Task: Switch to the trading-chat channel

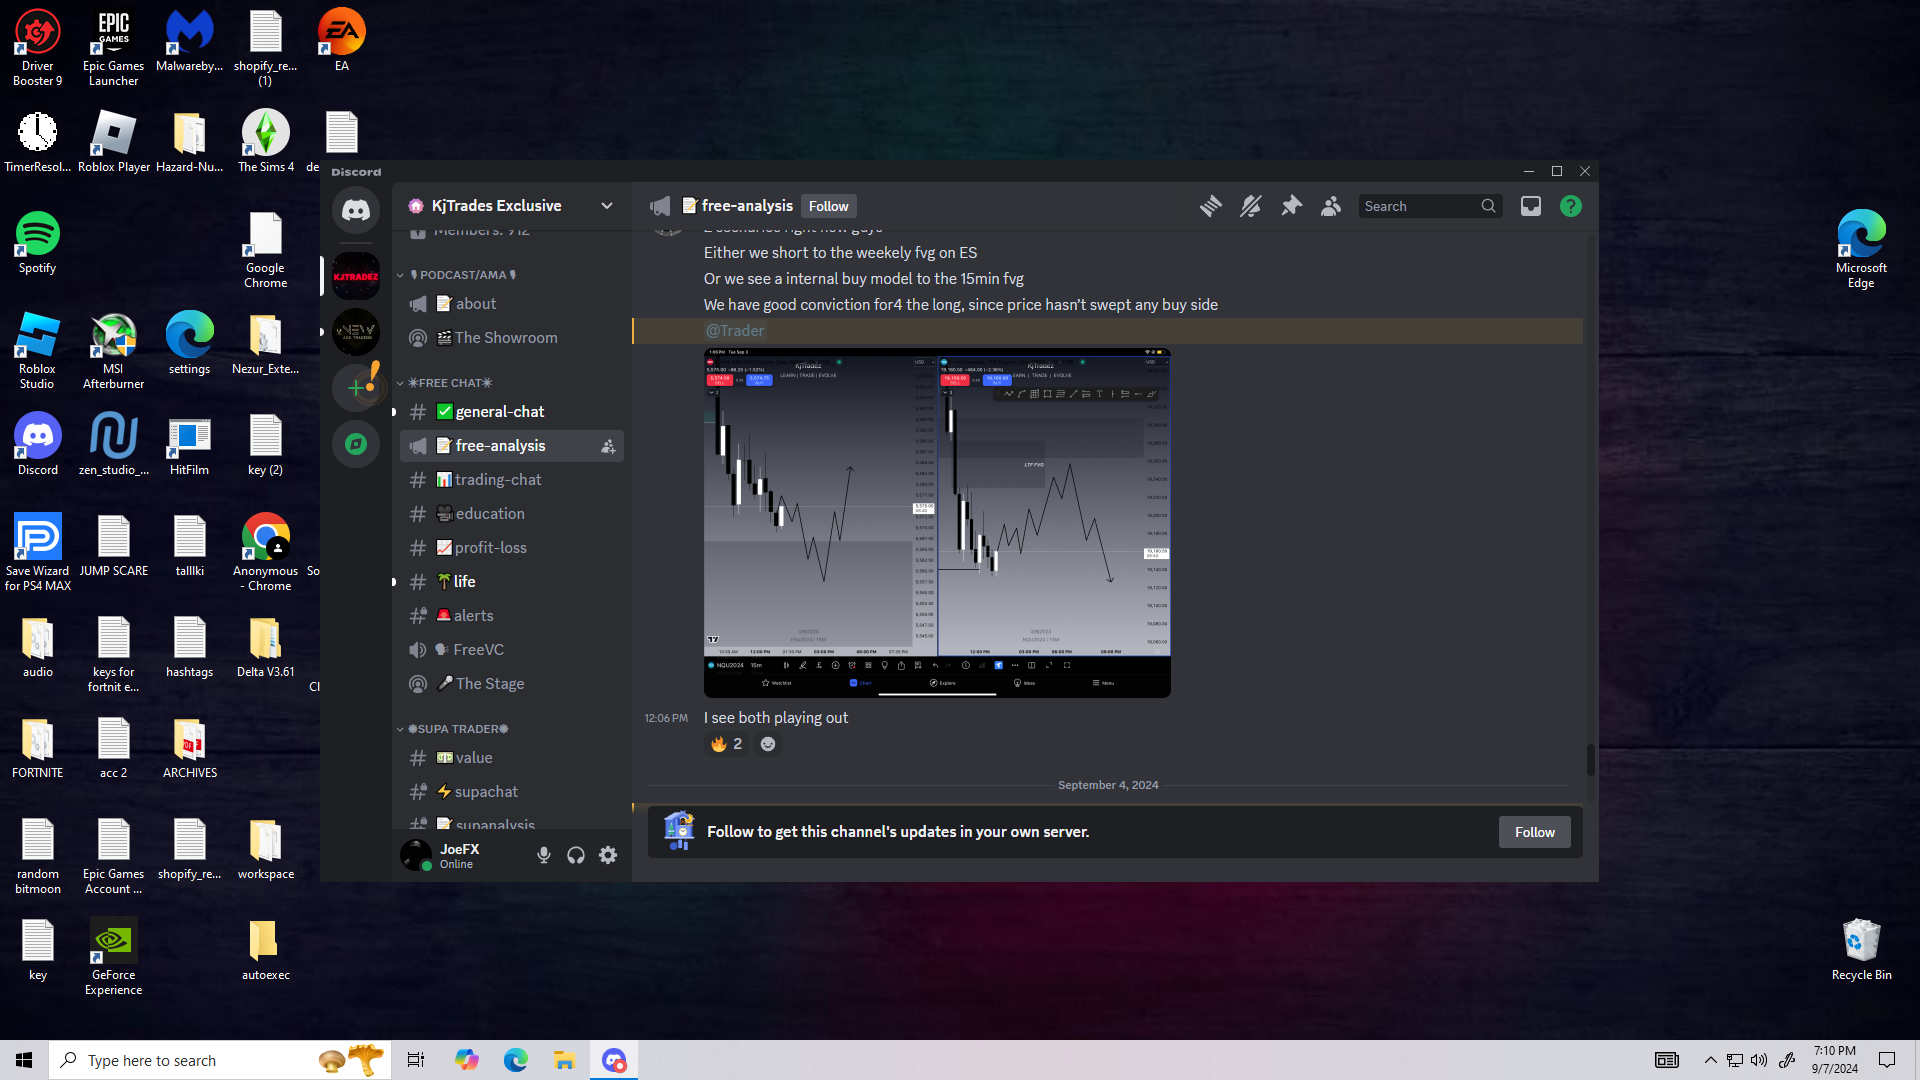Action: (x=498, y=480)
